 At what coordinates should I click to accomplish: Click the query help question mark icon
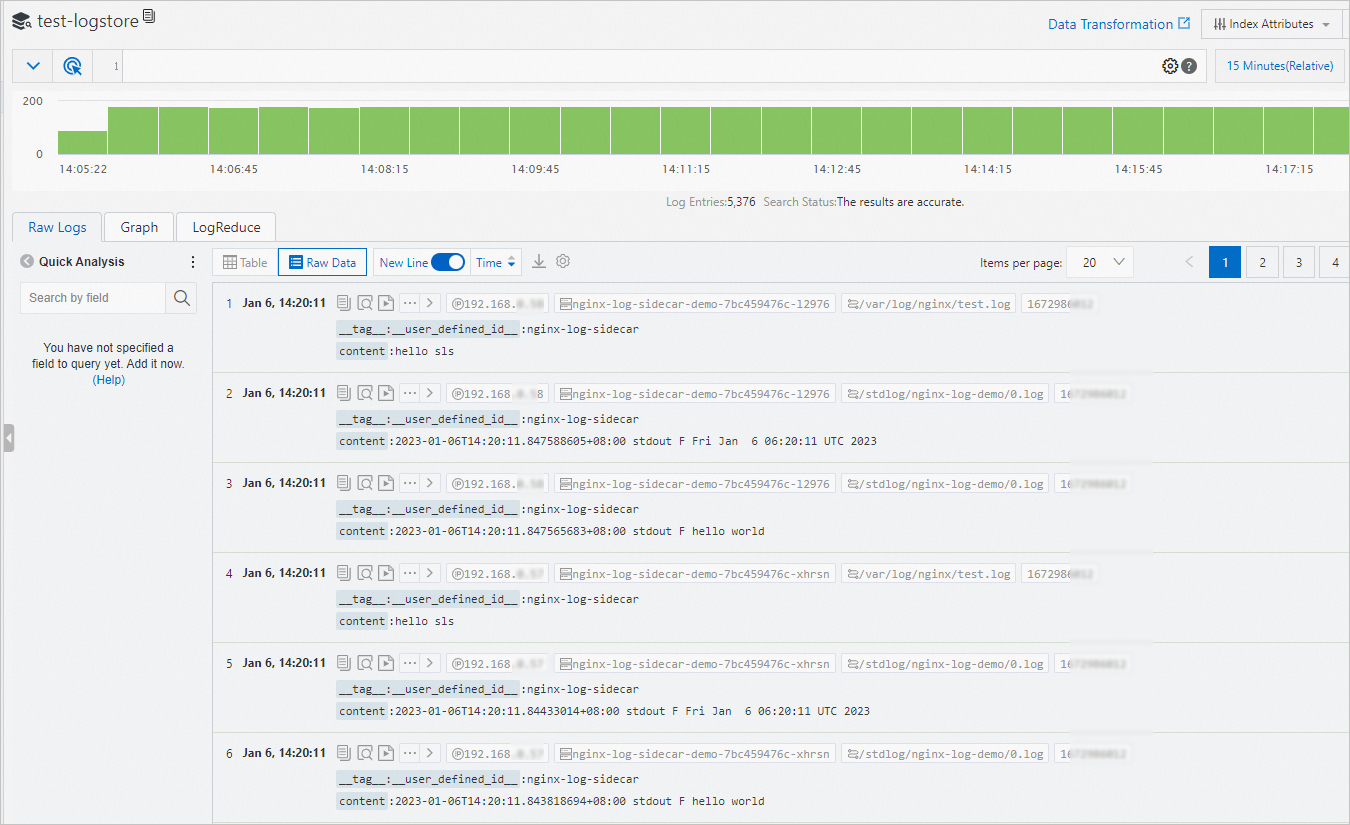click(1189, 66)
